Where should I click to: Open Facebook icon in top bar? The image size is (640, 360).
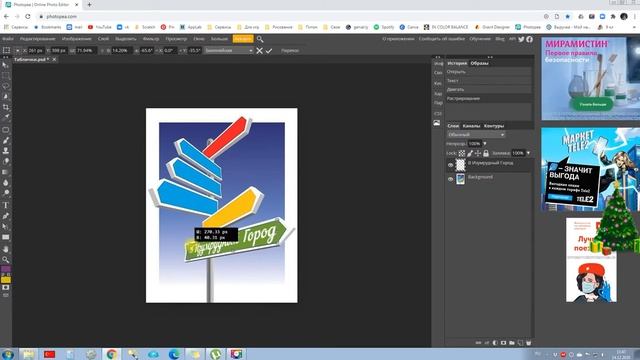coord(529,39)
